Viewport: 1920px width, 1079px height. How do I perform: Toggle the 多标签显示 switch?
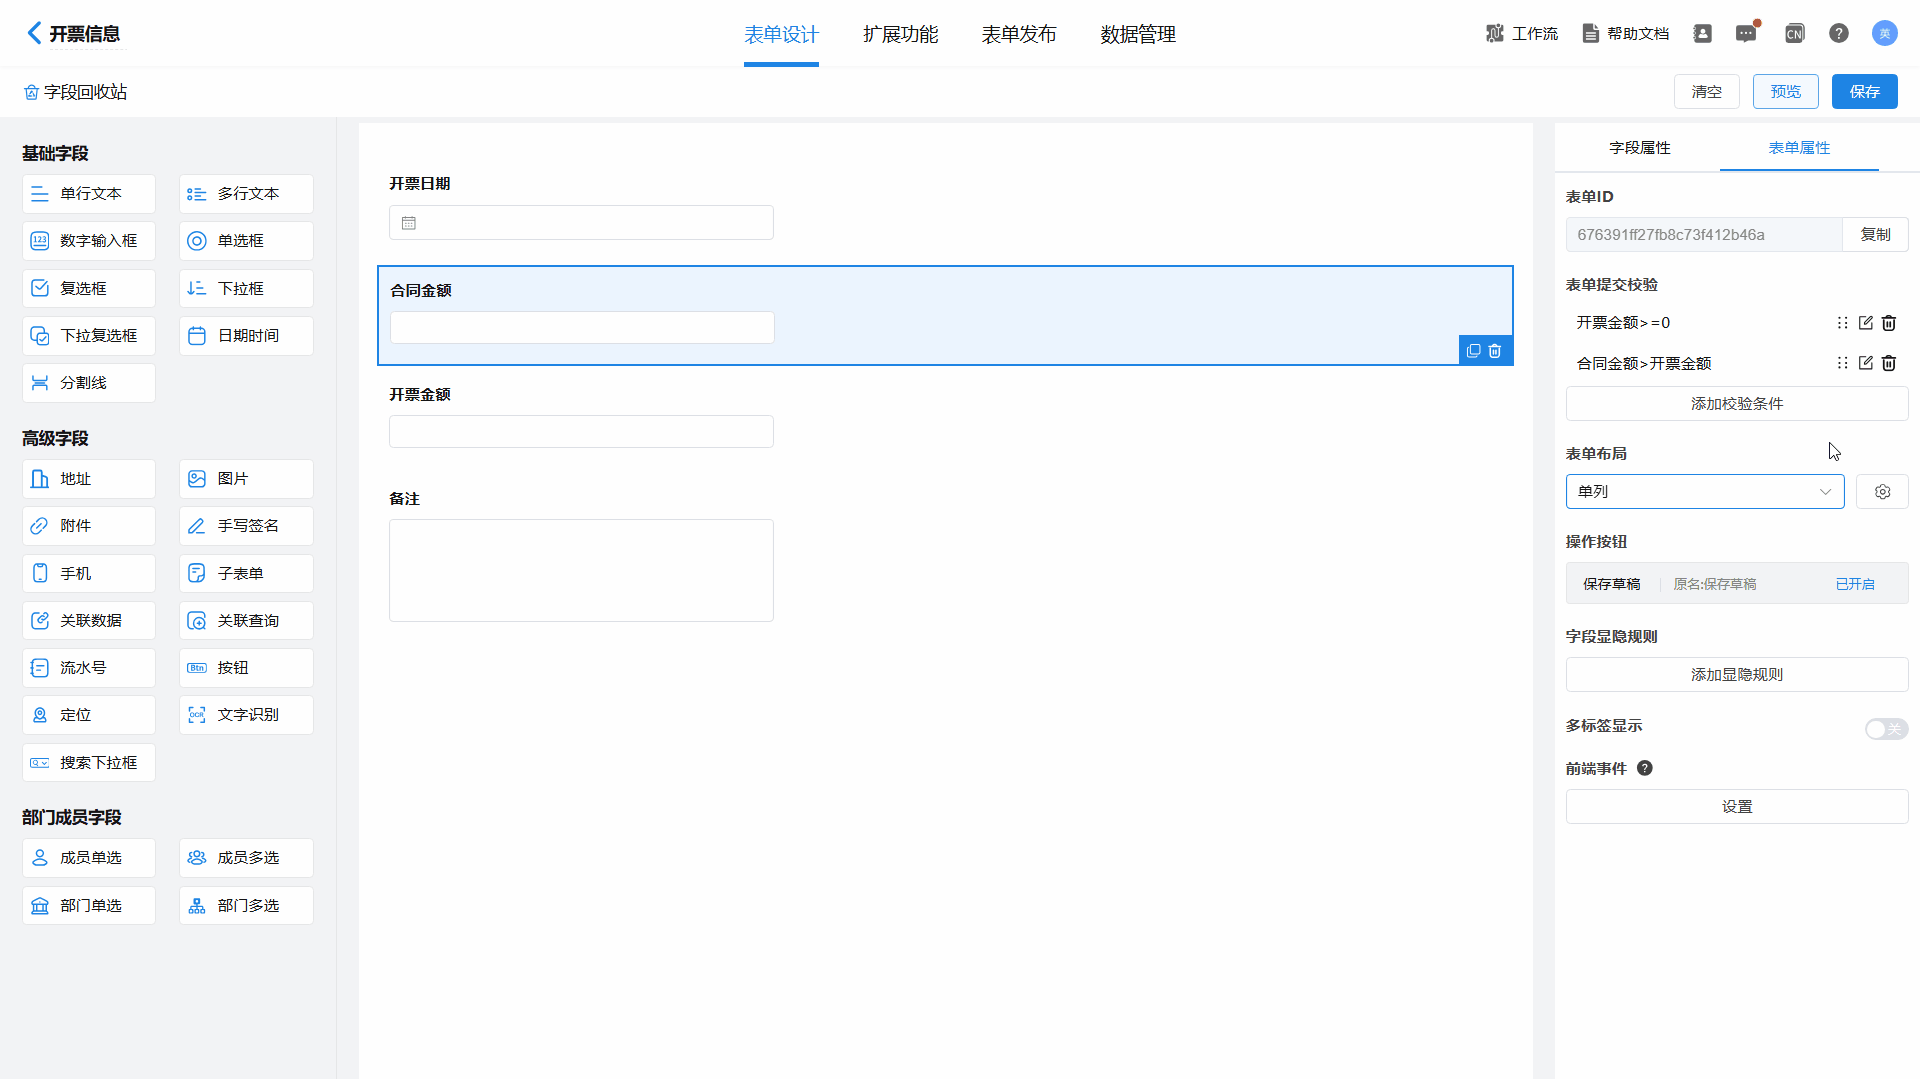click(1886, 729)
